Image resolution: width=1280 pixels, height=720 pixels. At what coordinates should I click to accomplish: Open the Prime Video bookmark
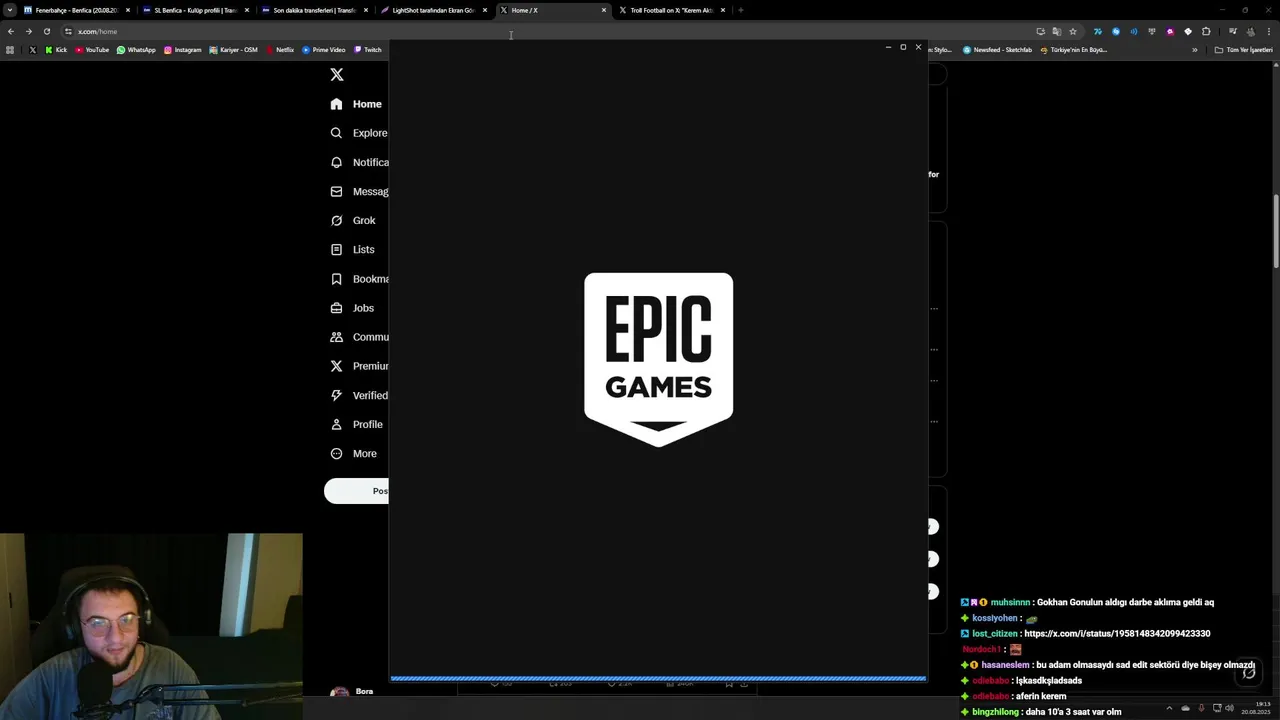(x=324, y=50)
